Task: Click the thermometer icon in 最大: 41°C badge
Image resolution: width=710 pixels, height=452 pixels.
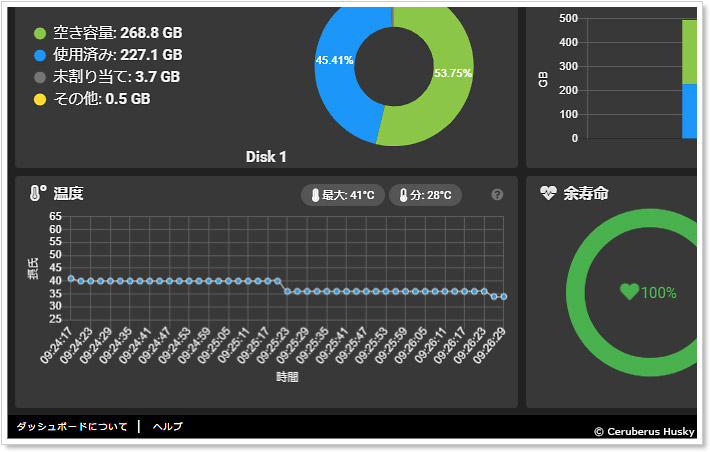Action: click(316, 195)
